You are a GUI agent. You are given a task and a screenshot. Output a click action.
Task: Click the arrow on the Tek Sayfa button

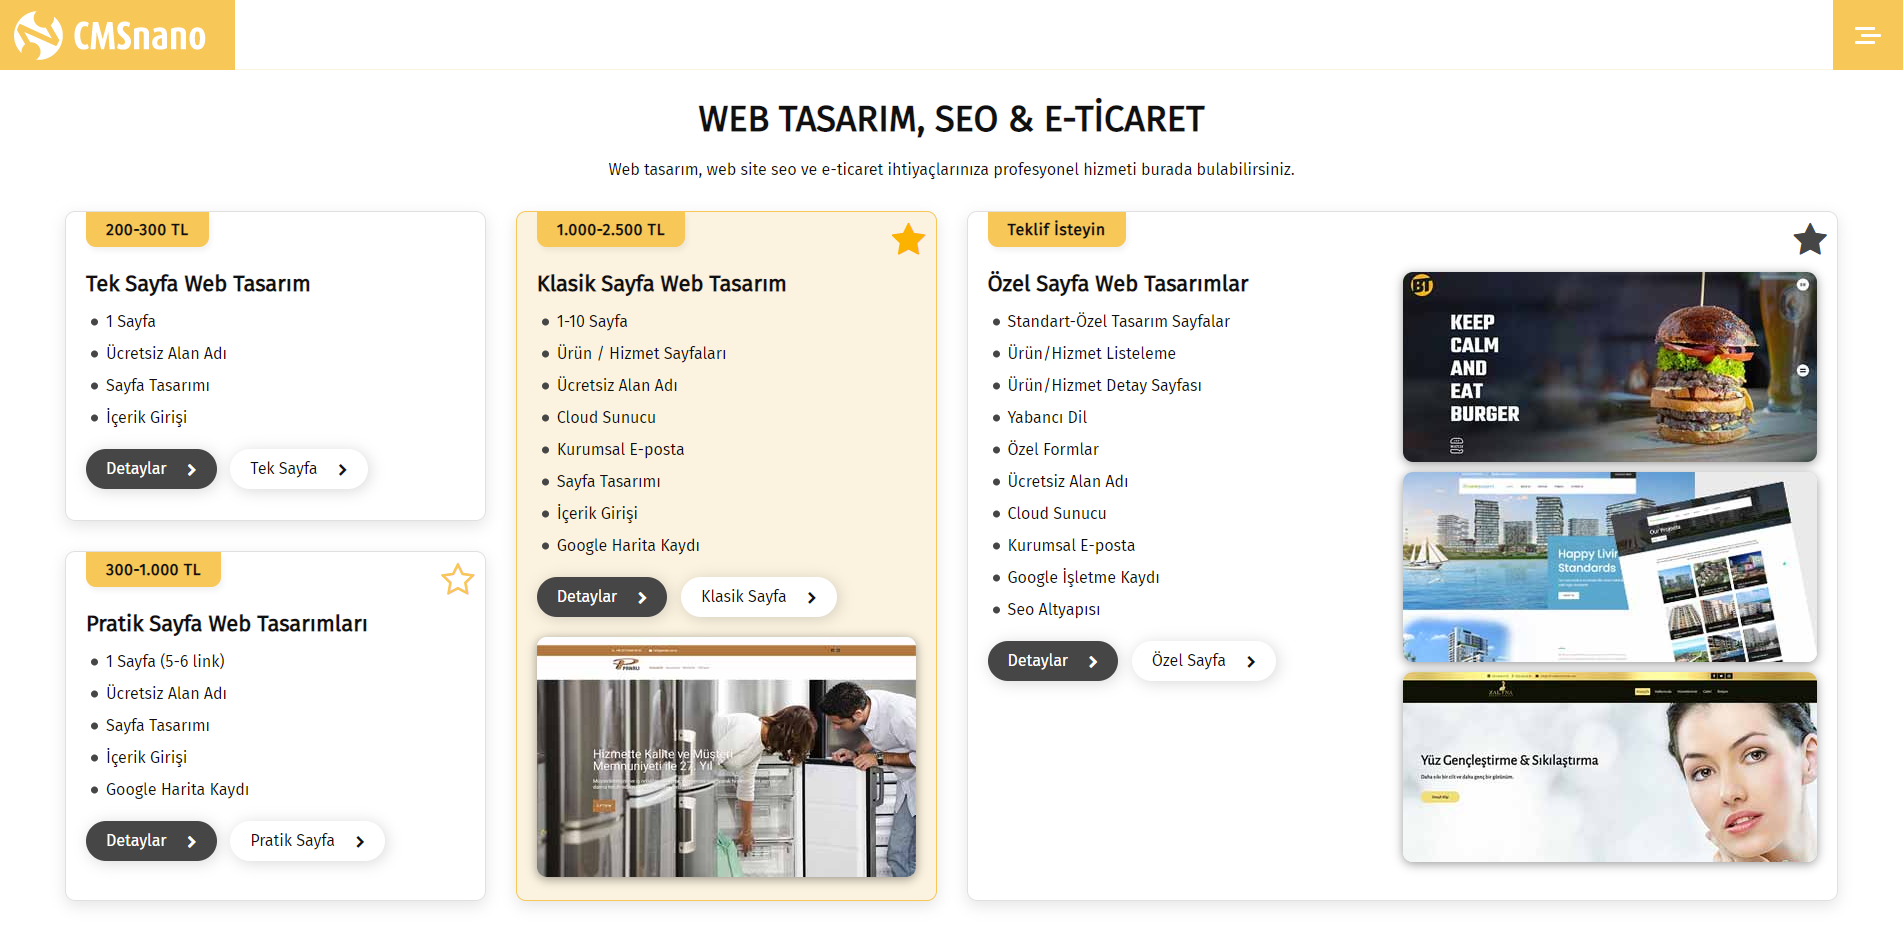click(343, 469)
